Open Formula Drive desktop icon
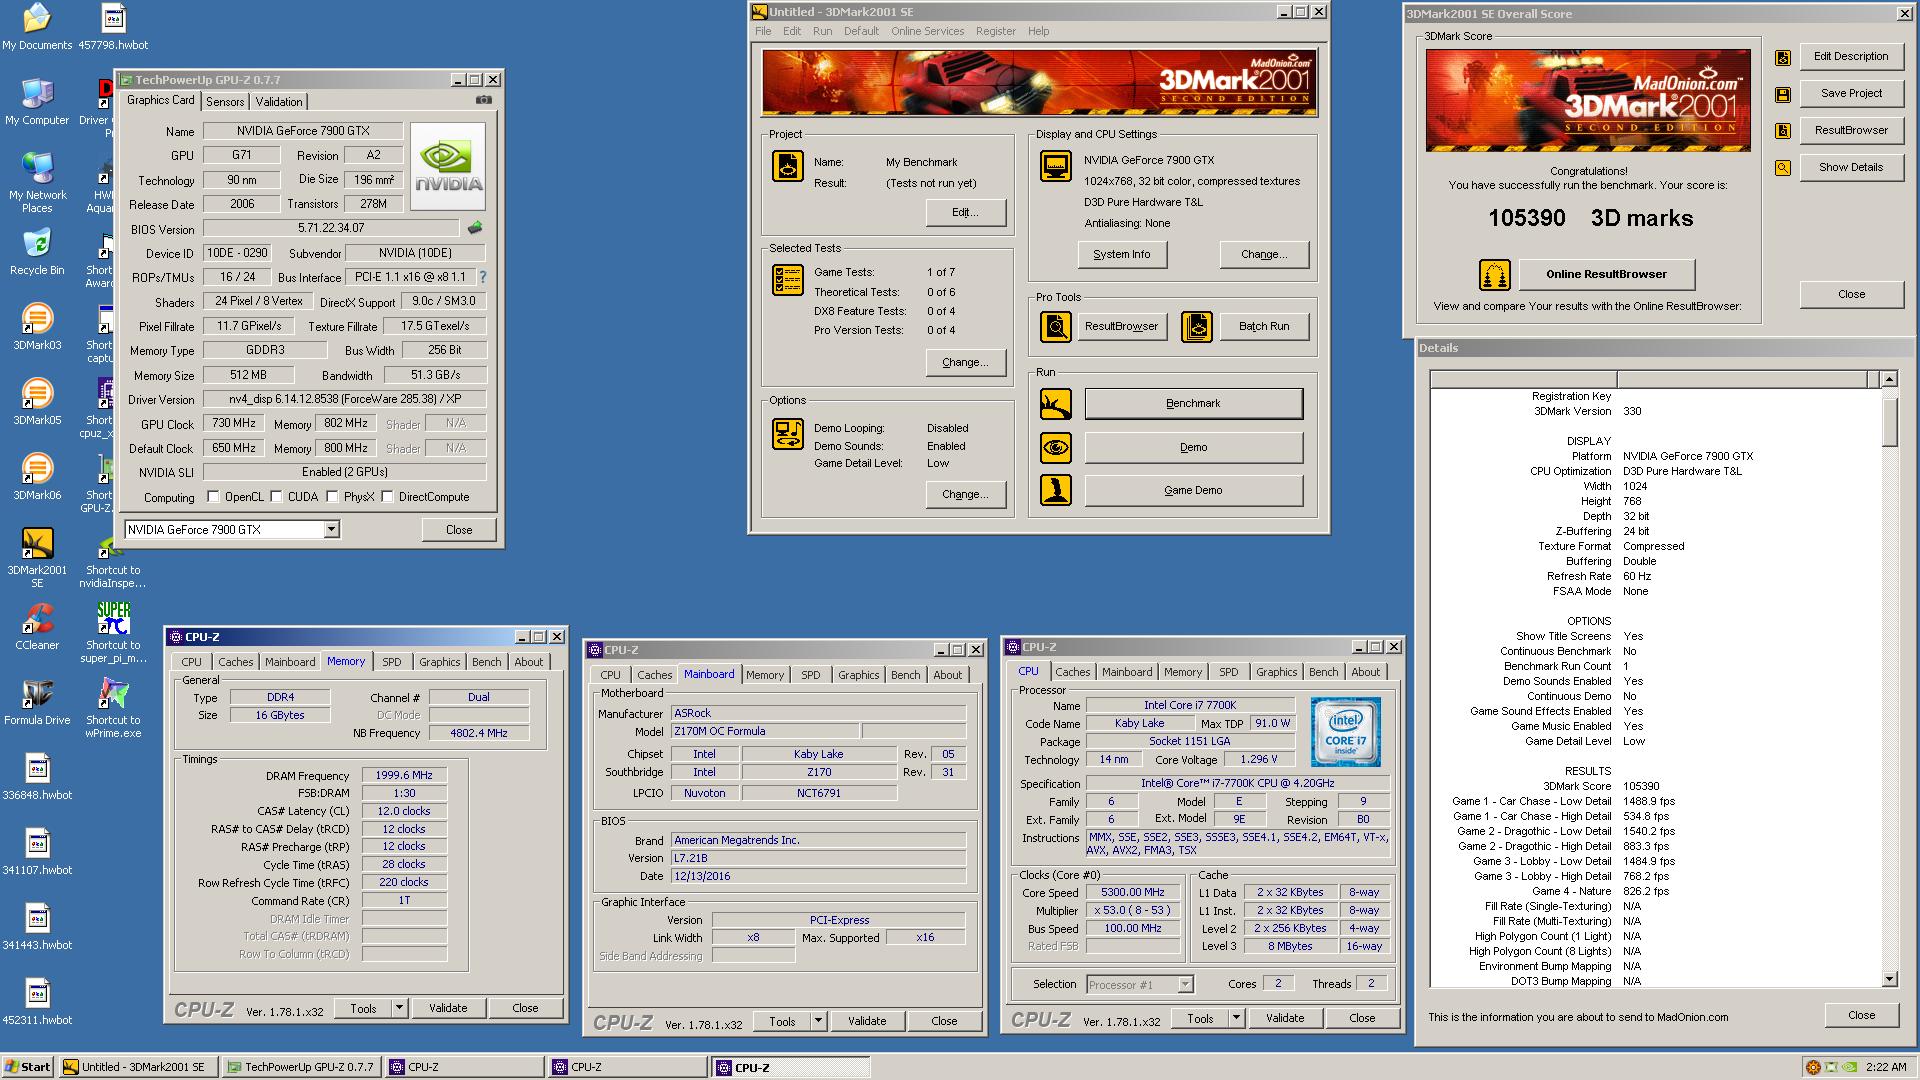Image resolution: width=1920 pixels, height=1080 pixels. tap(37, 702)
